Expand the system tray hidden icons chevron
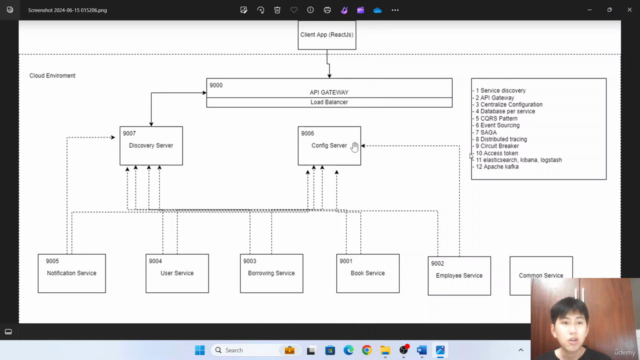Viewport: 640px width, 360px height. (x=521, y=350)
